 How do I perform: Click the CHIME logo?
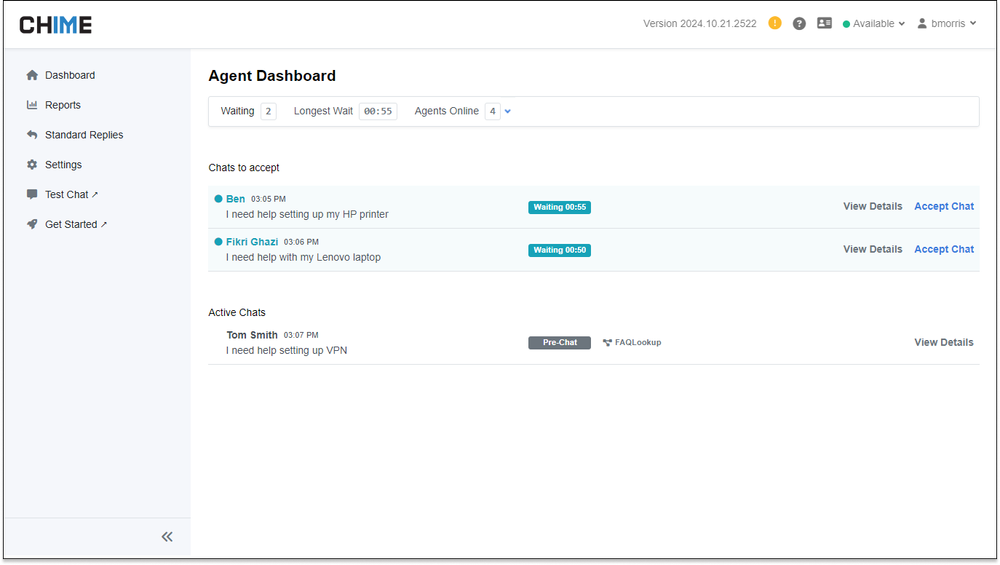pyautogui.click(x=55, y=25)
